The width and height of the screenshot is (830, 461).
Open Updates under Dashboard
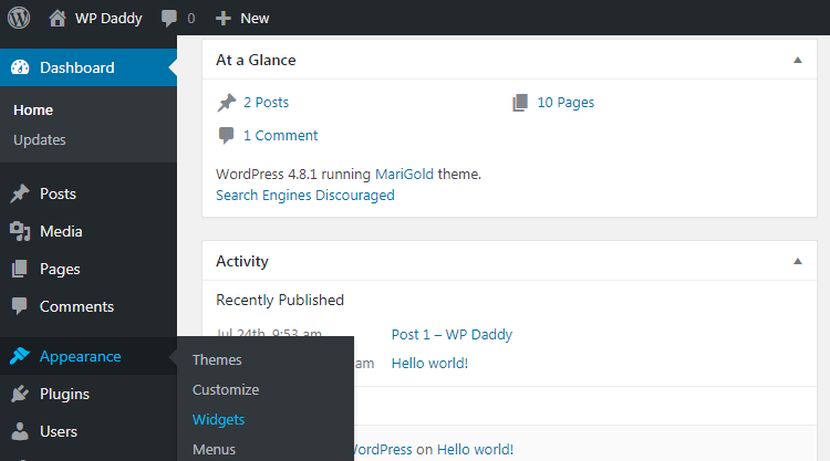coord(40,140)
